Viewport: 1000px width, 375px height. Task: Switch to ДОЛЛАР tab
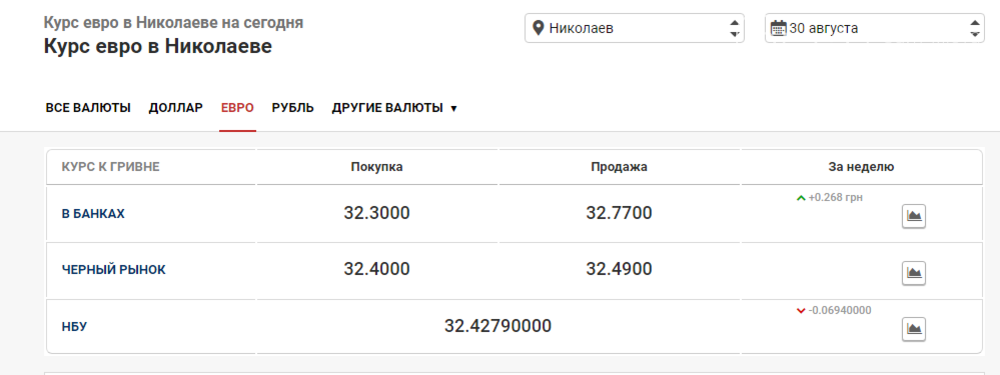pos(176,108)
